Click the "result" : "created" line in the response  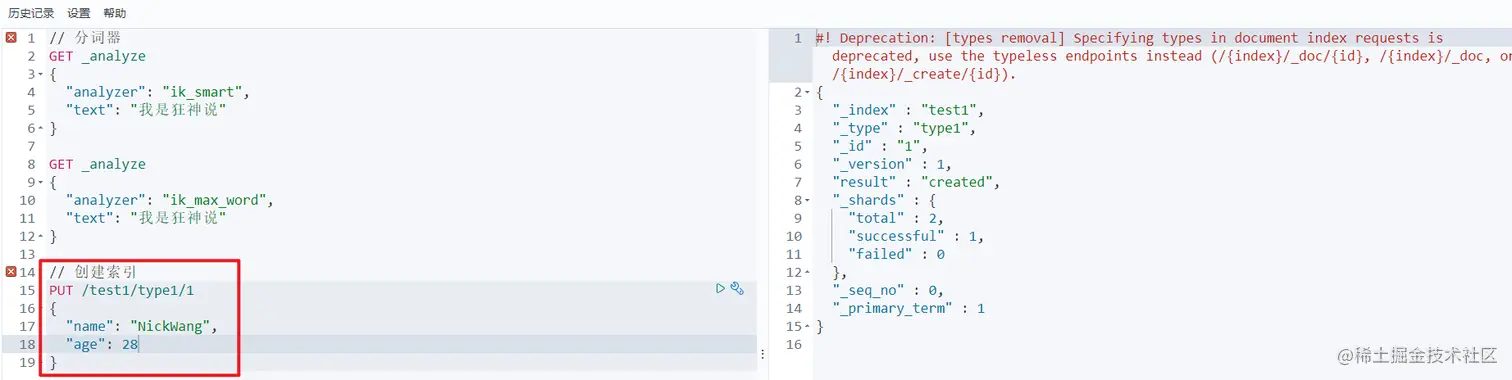coord(916,182)
